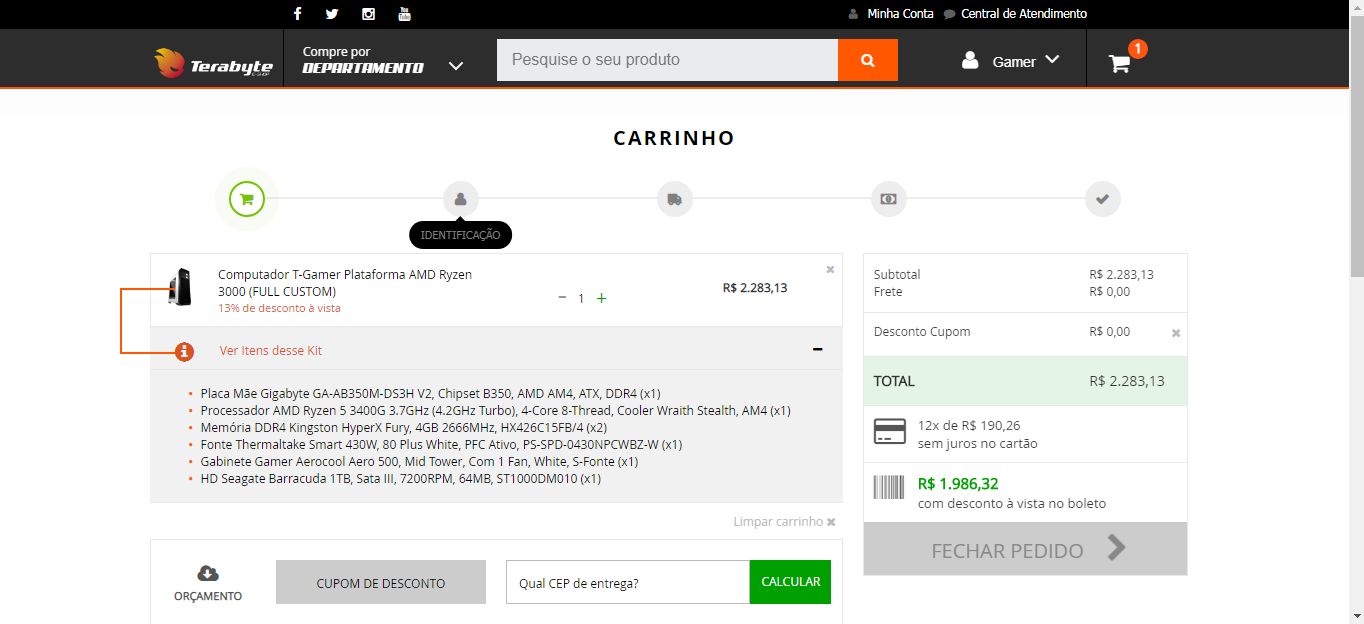Screen dimensions: 1364x624
Task: Open the Gamer user account dropdown
Action: (x=1011, y=61)
